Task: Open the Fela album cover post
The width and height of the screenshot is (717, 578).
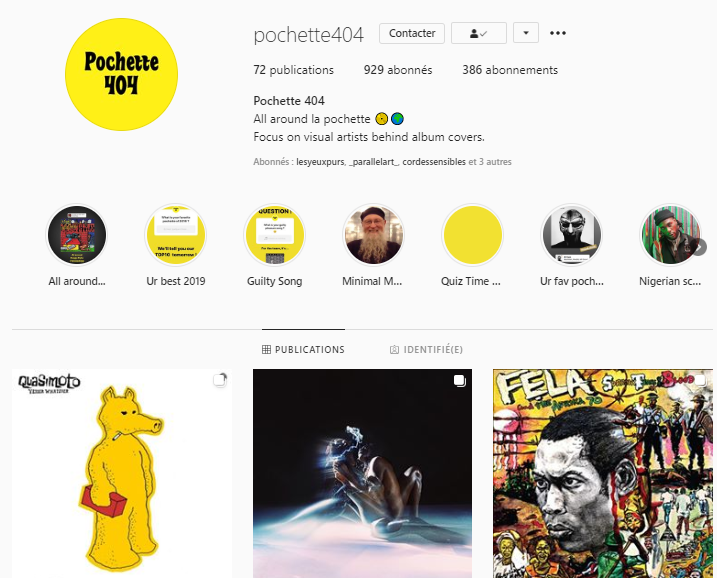Action: (x=603, y=473)
